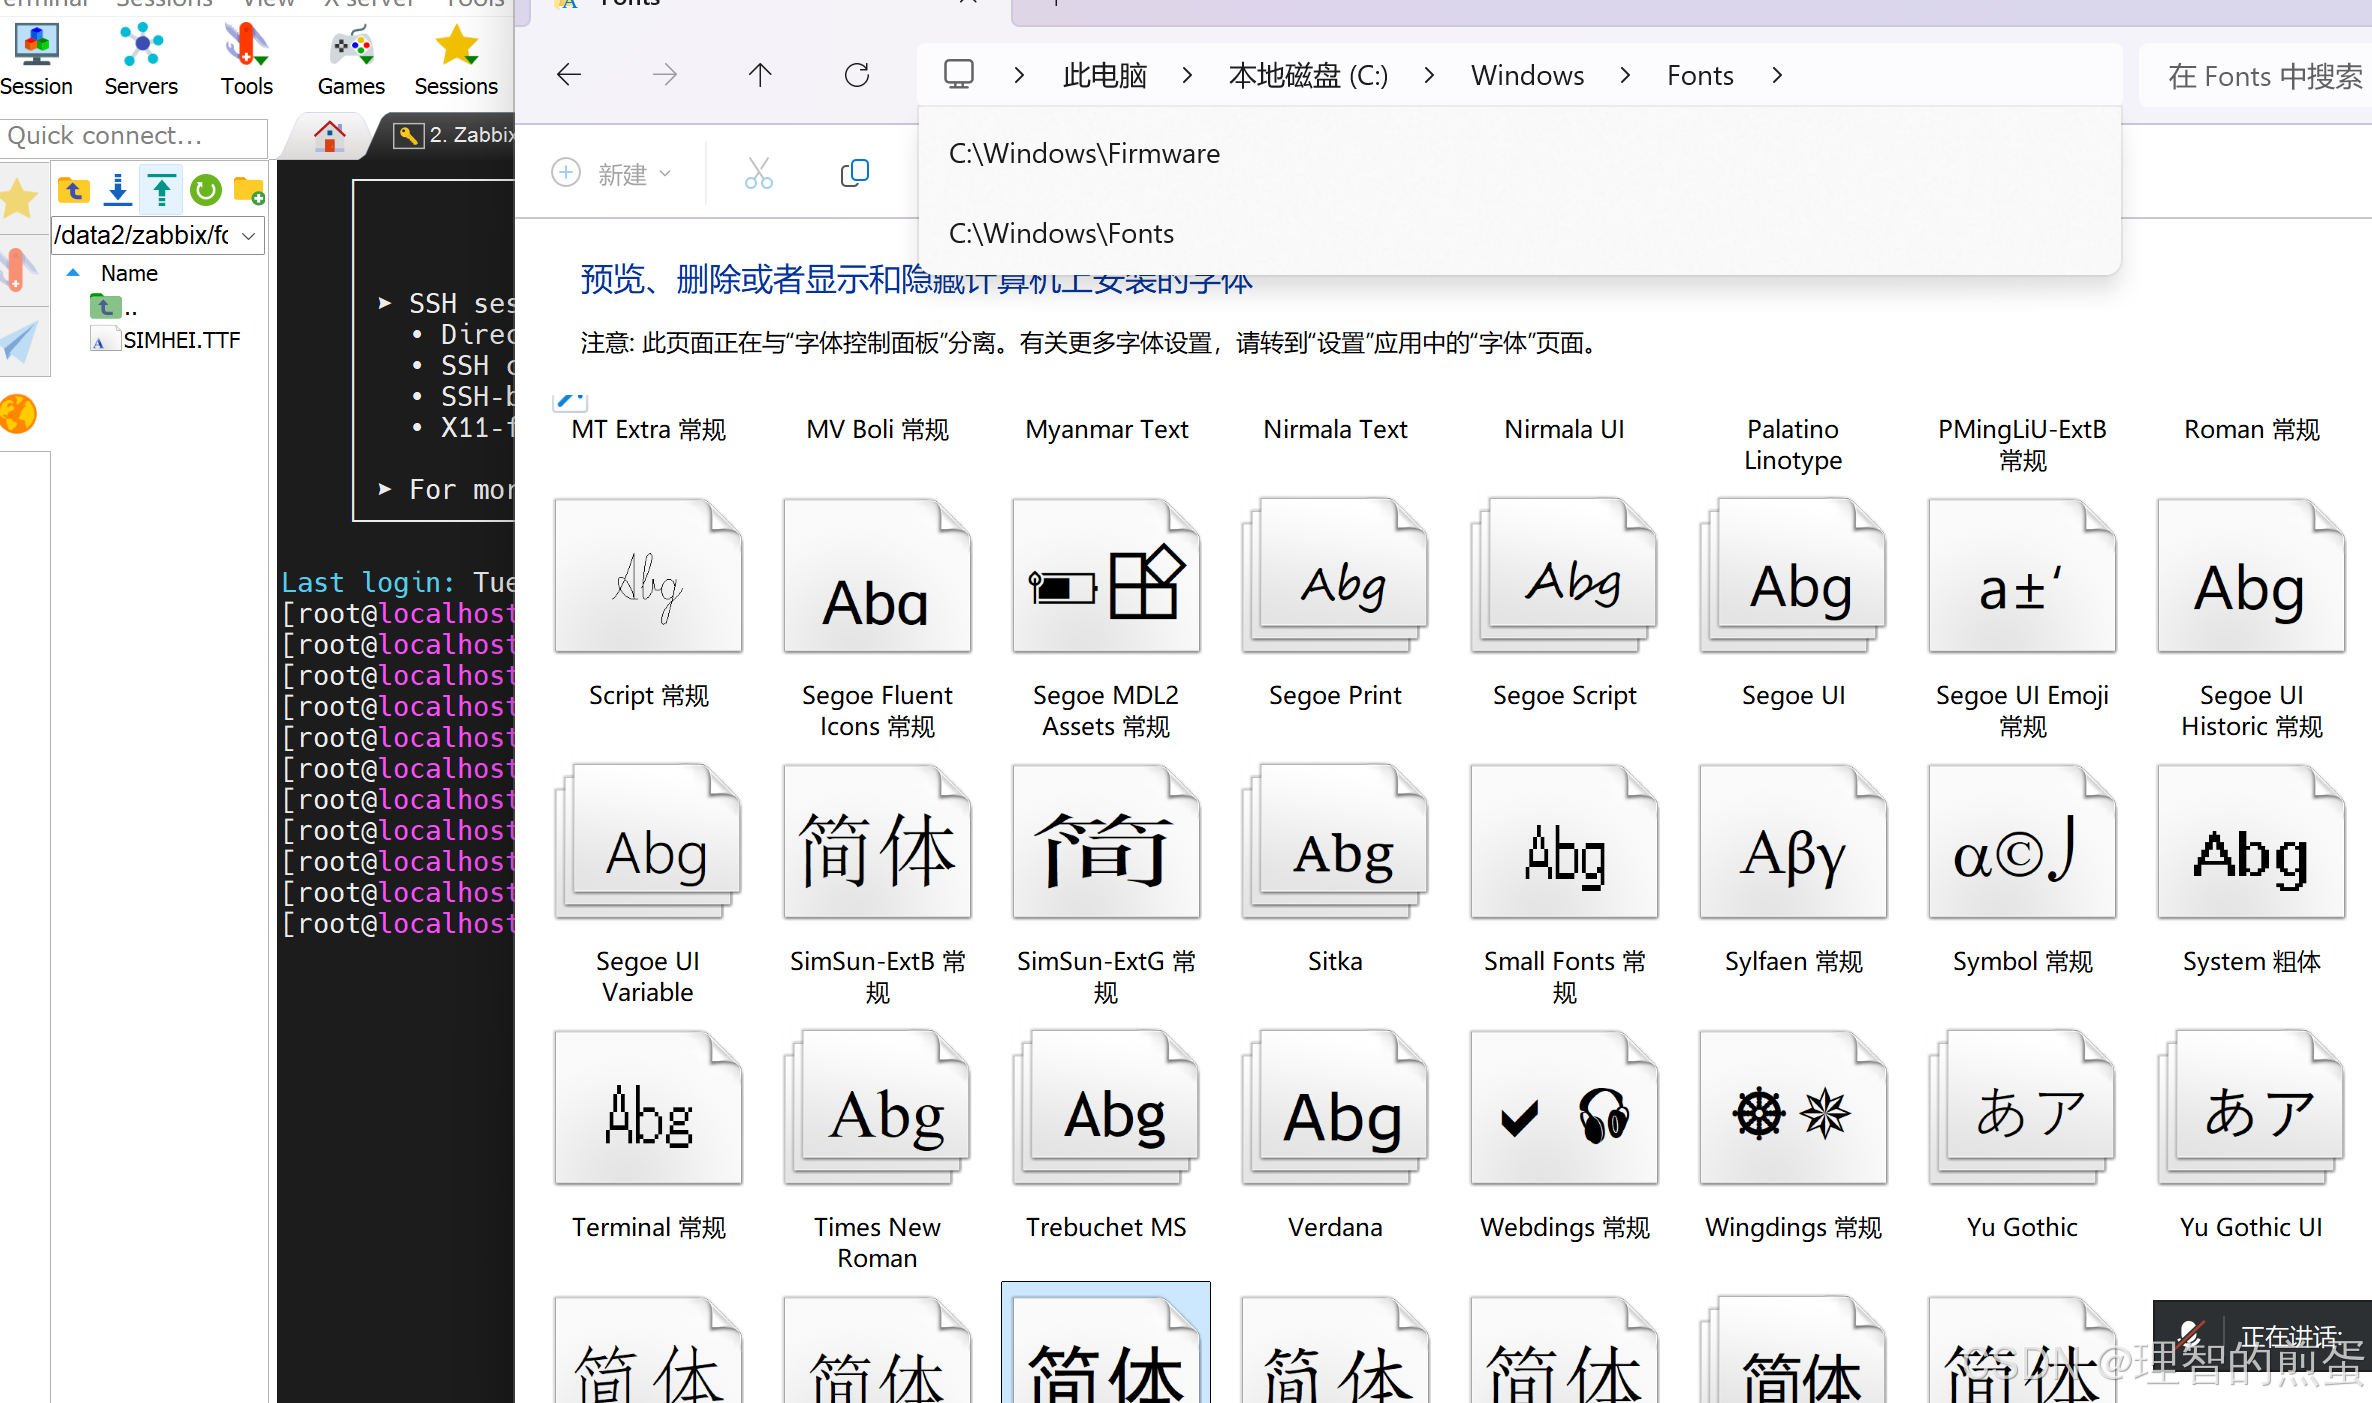Expand the remote path dropdown
Viewport: 2372px width, 1403px height.
pyautogui.click(x=249, y=236)
